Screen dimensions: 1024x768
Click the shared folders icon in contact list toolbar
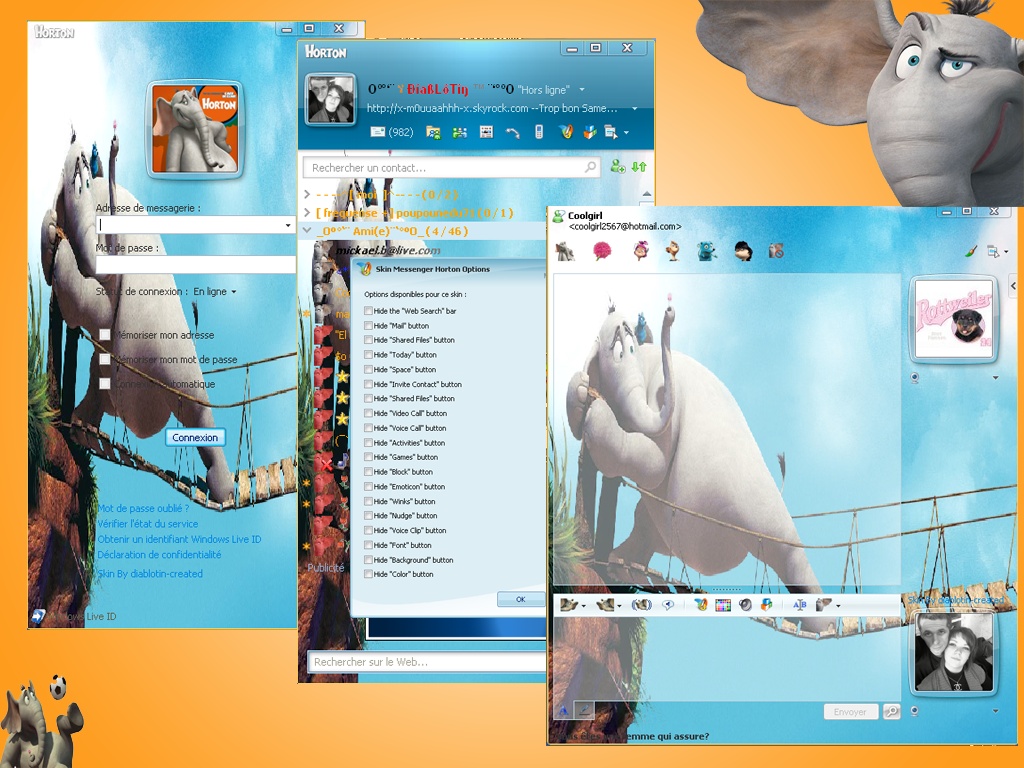click(433, 133)
